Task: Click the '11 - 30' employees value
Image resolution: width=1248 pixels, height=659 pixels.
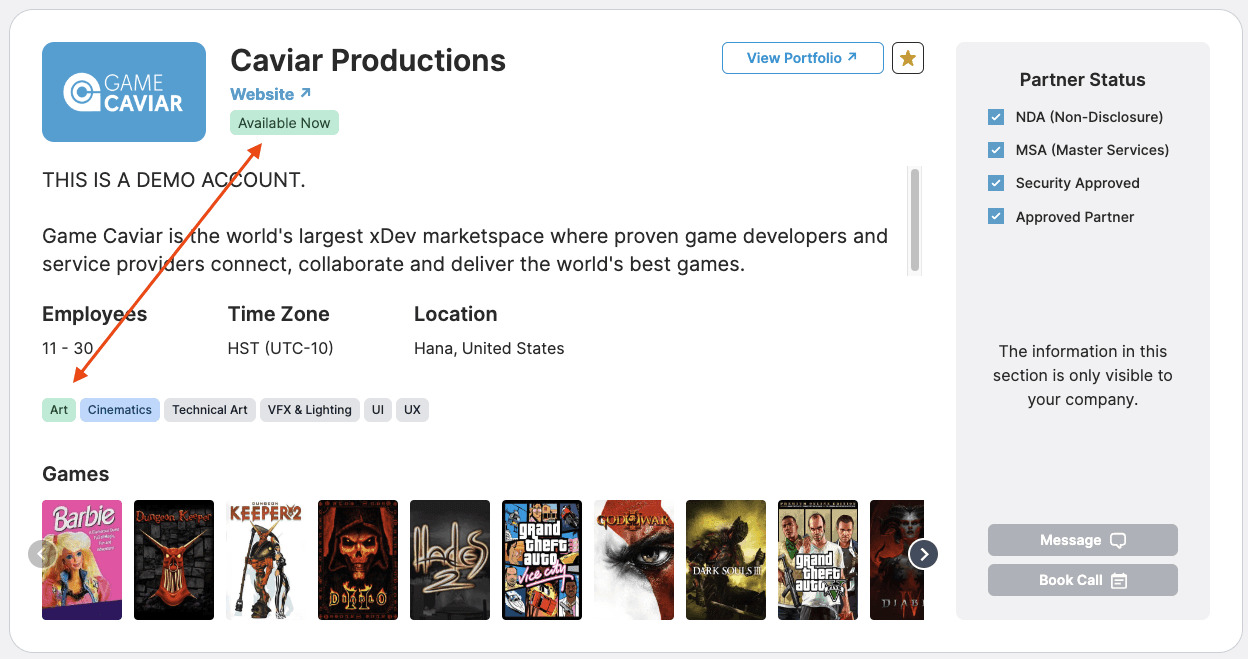Action: coord(67,348)
